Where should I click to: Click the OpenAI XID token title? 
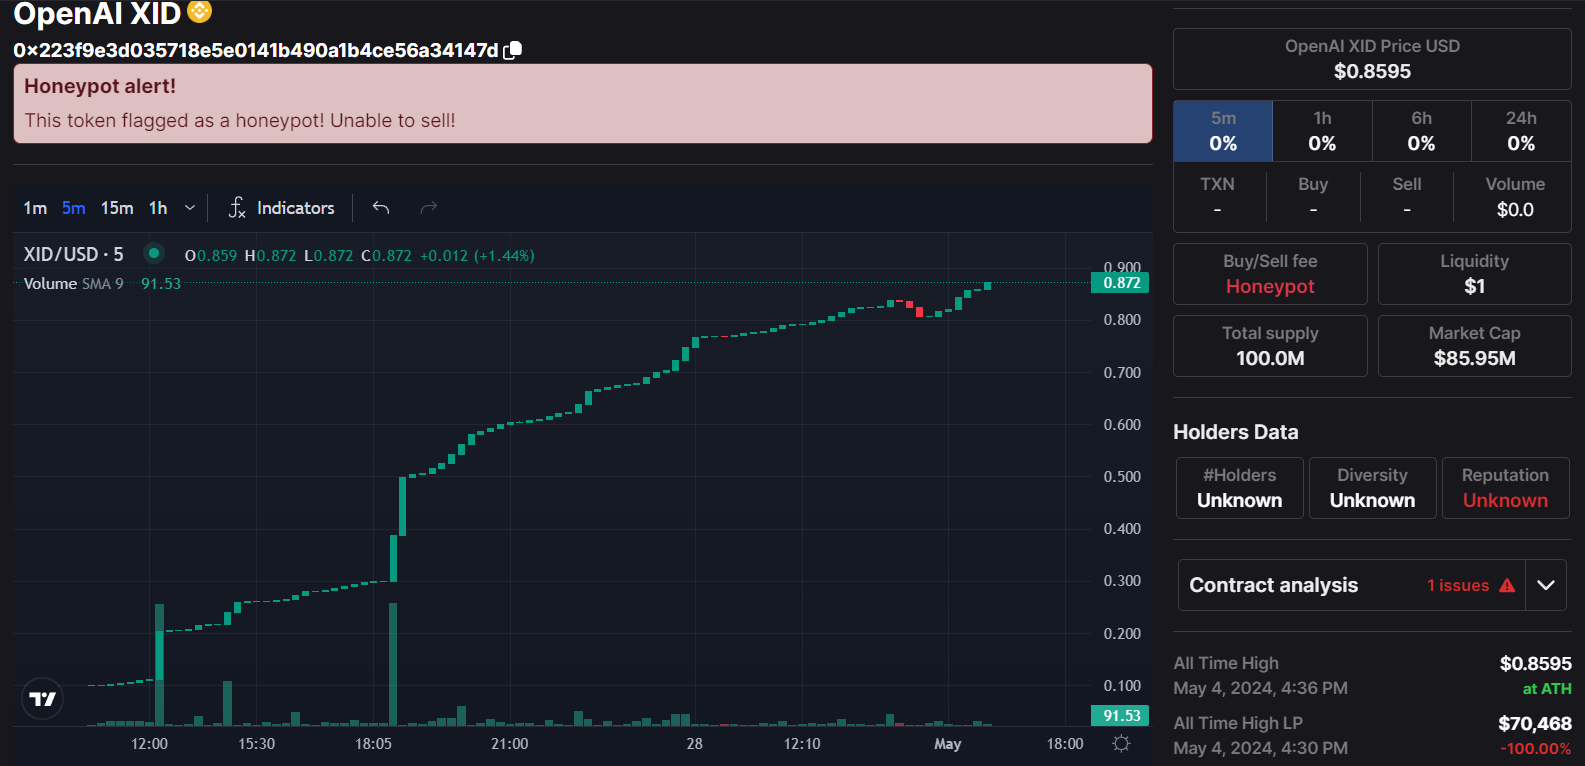[97, 13]
